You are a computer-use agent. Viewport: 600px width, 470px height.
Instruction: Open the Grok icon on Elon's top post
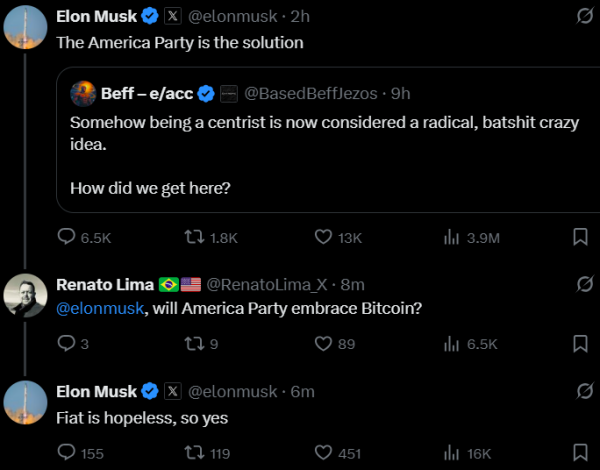point(585,16)
